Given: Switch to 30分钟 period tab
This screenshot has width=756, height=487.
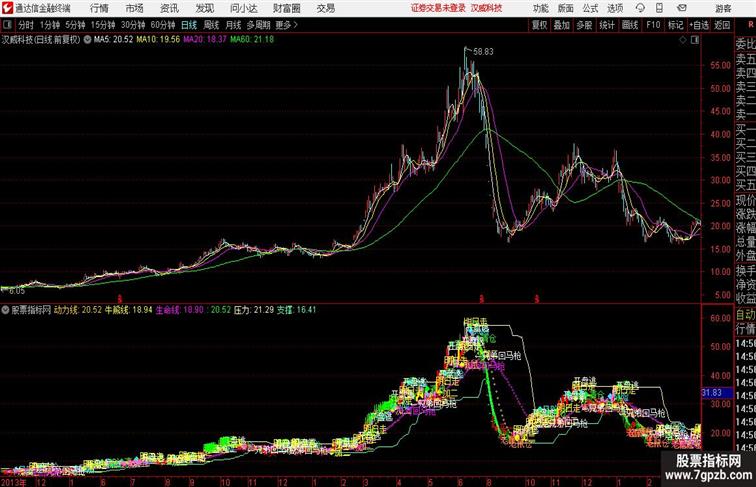Looking at the screenshot, I should click(133, 25).
